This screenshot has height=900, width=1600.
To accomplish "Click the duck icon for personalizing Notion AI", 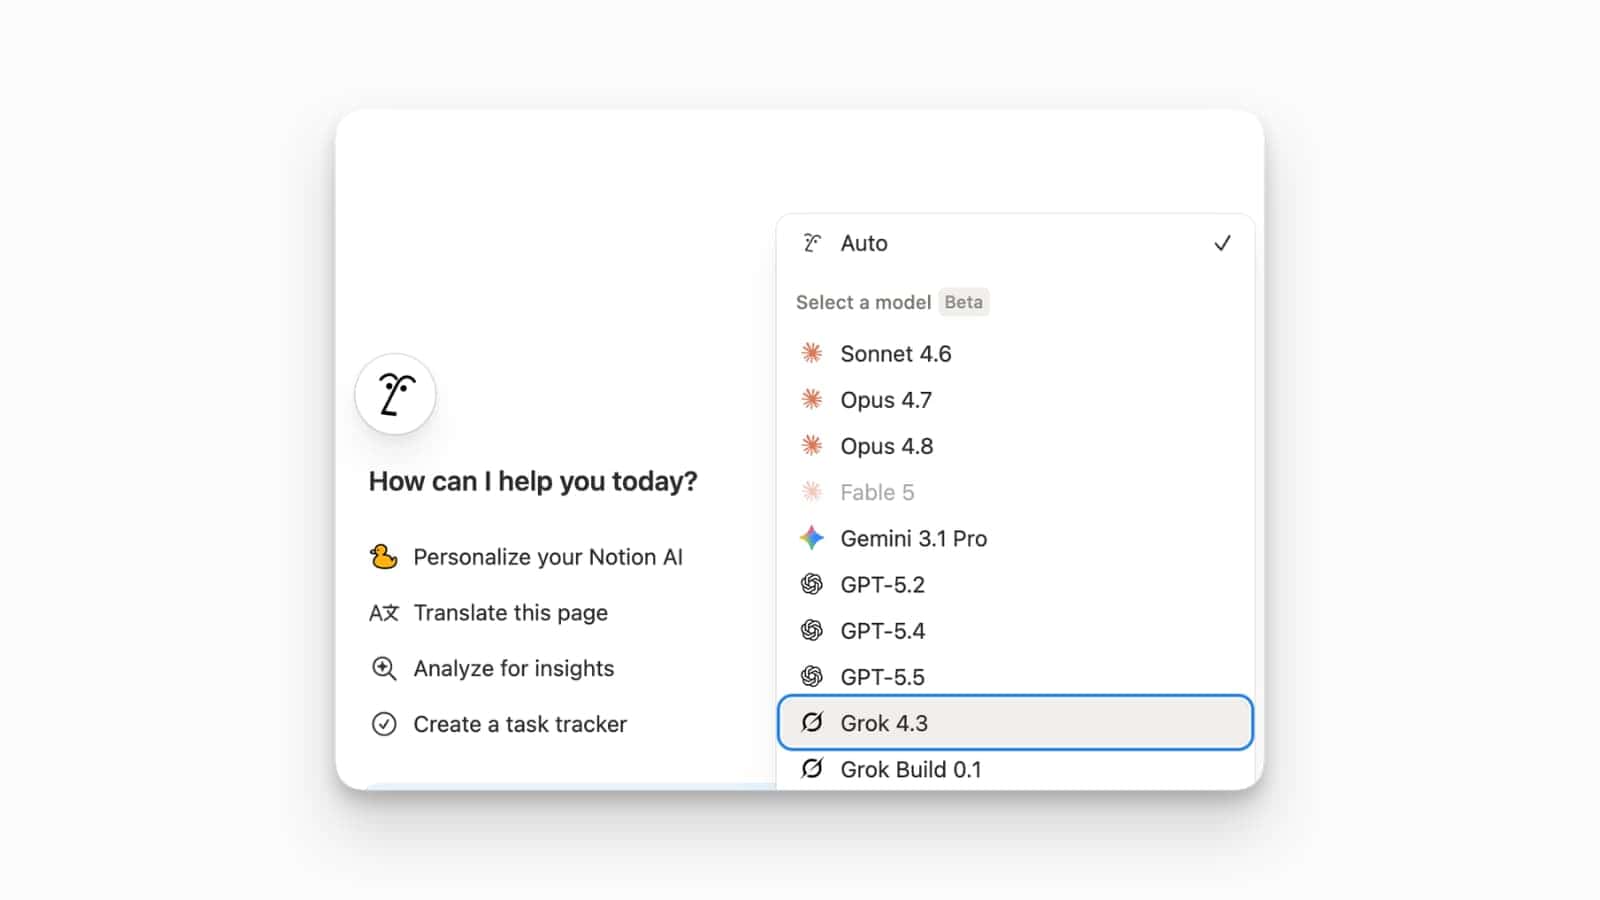I will click(x=384, y=557).
